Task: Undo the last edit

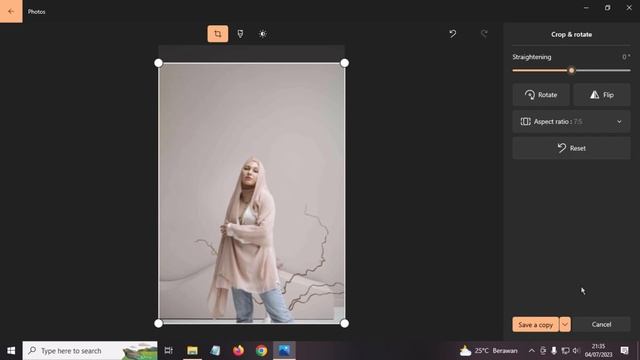Action: click(x=453, y=34)
